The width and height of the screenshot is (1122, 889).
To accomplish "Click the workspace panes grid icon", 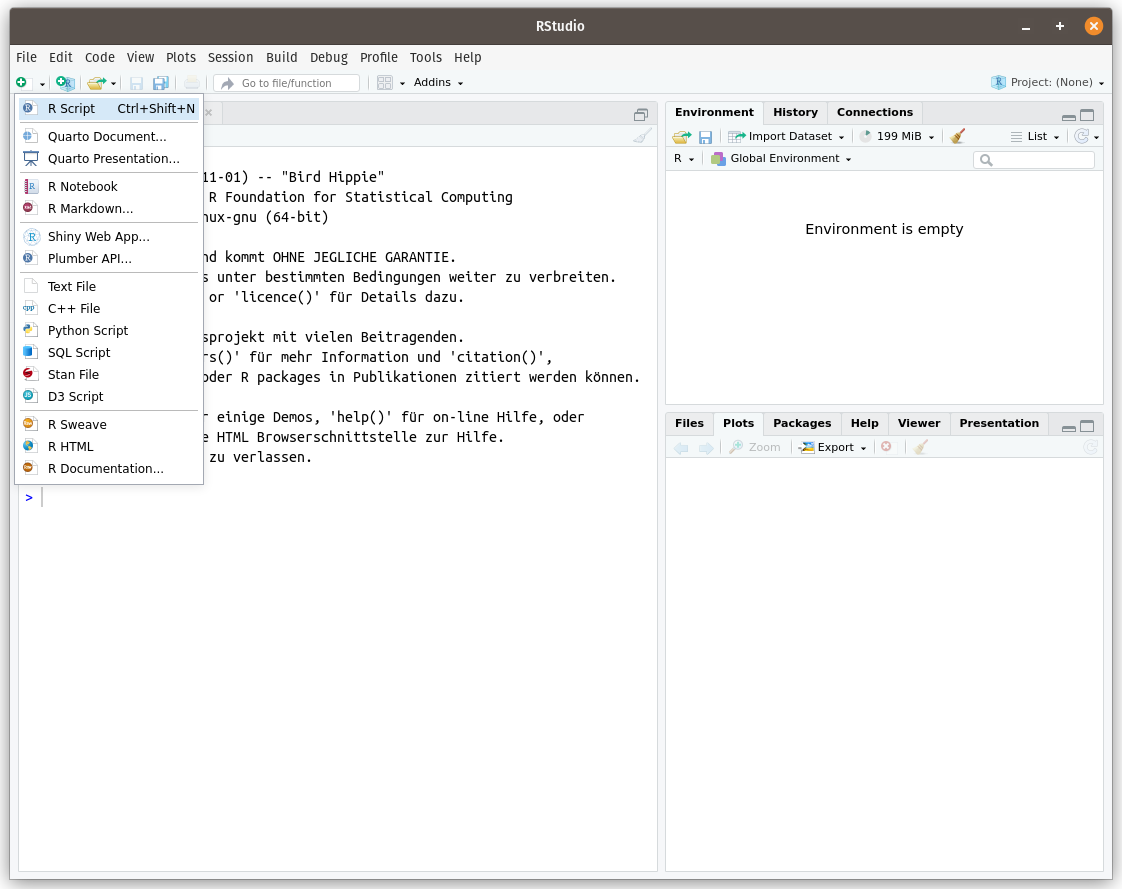I will pyautogui.click(x=384, y=83).
